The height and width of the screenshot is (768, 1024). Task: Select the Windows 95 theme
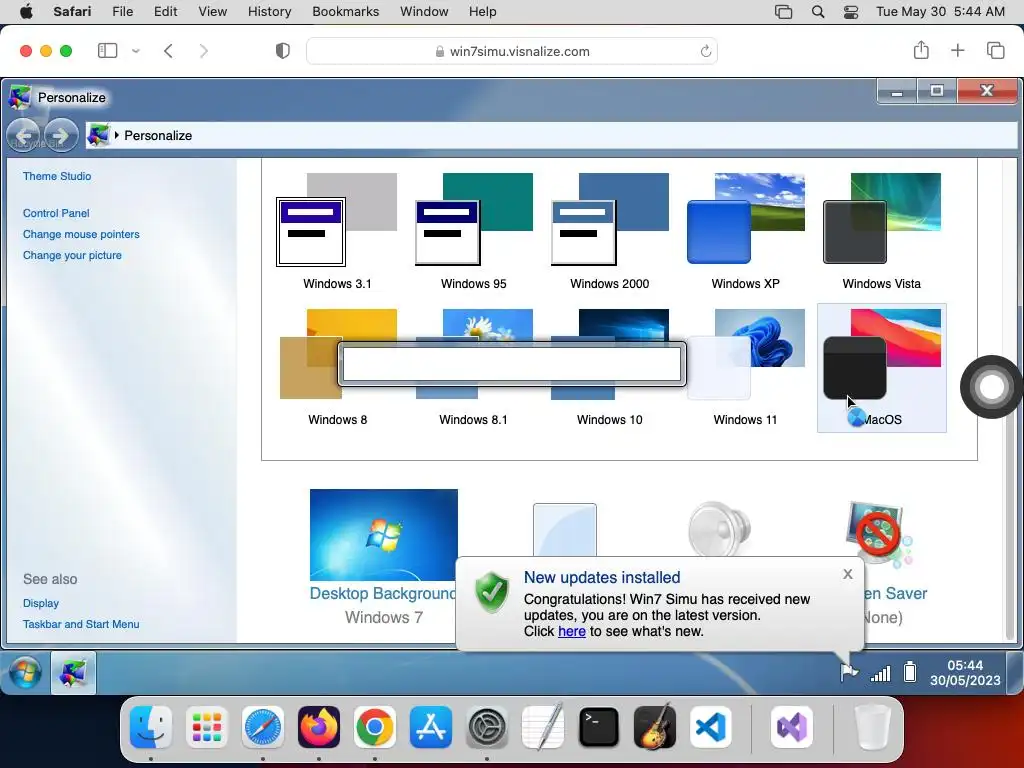(x=473, y=231)
